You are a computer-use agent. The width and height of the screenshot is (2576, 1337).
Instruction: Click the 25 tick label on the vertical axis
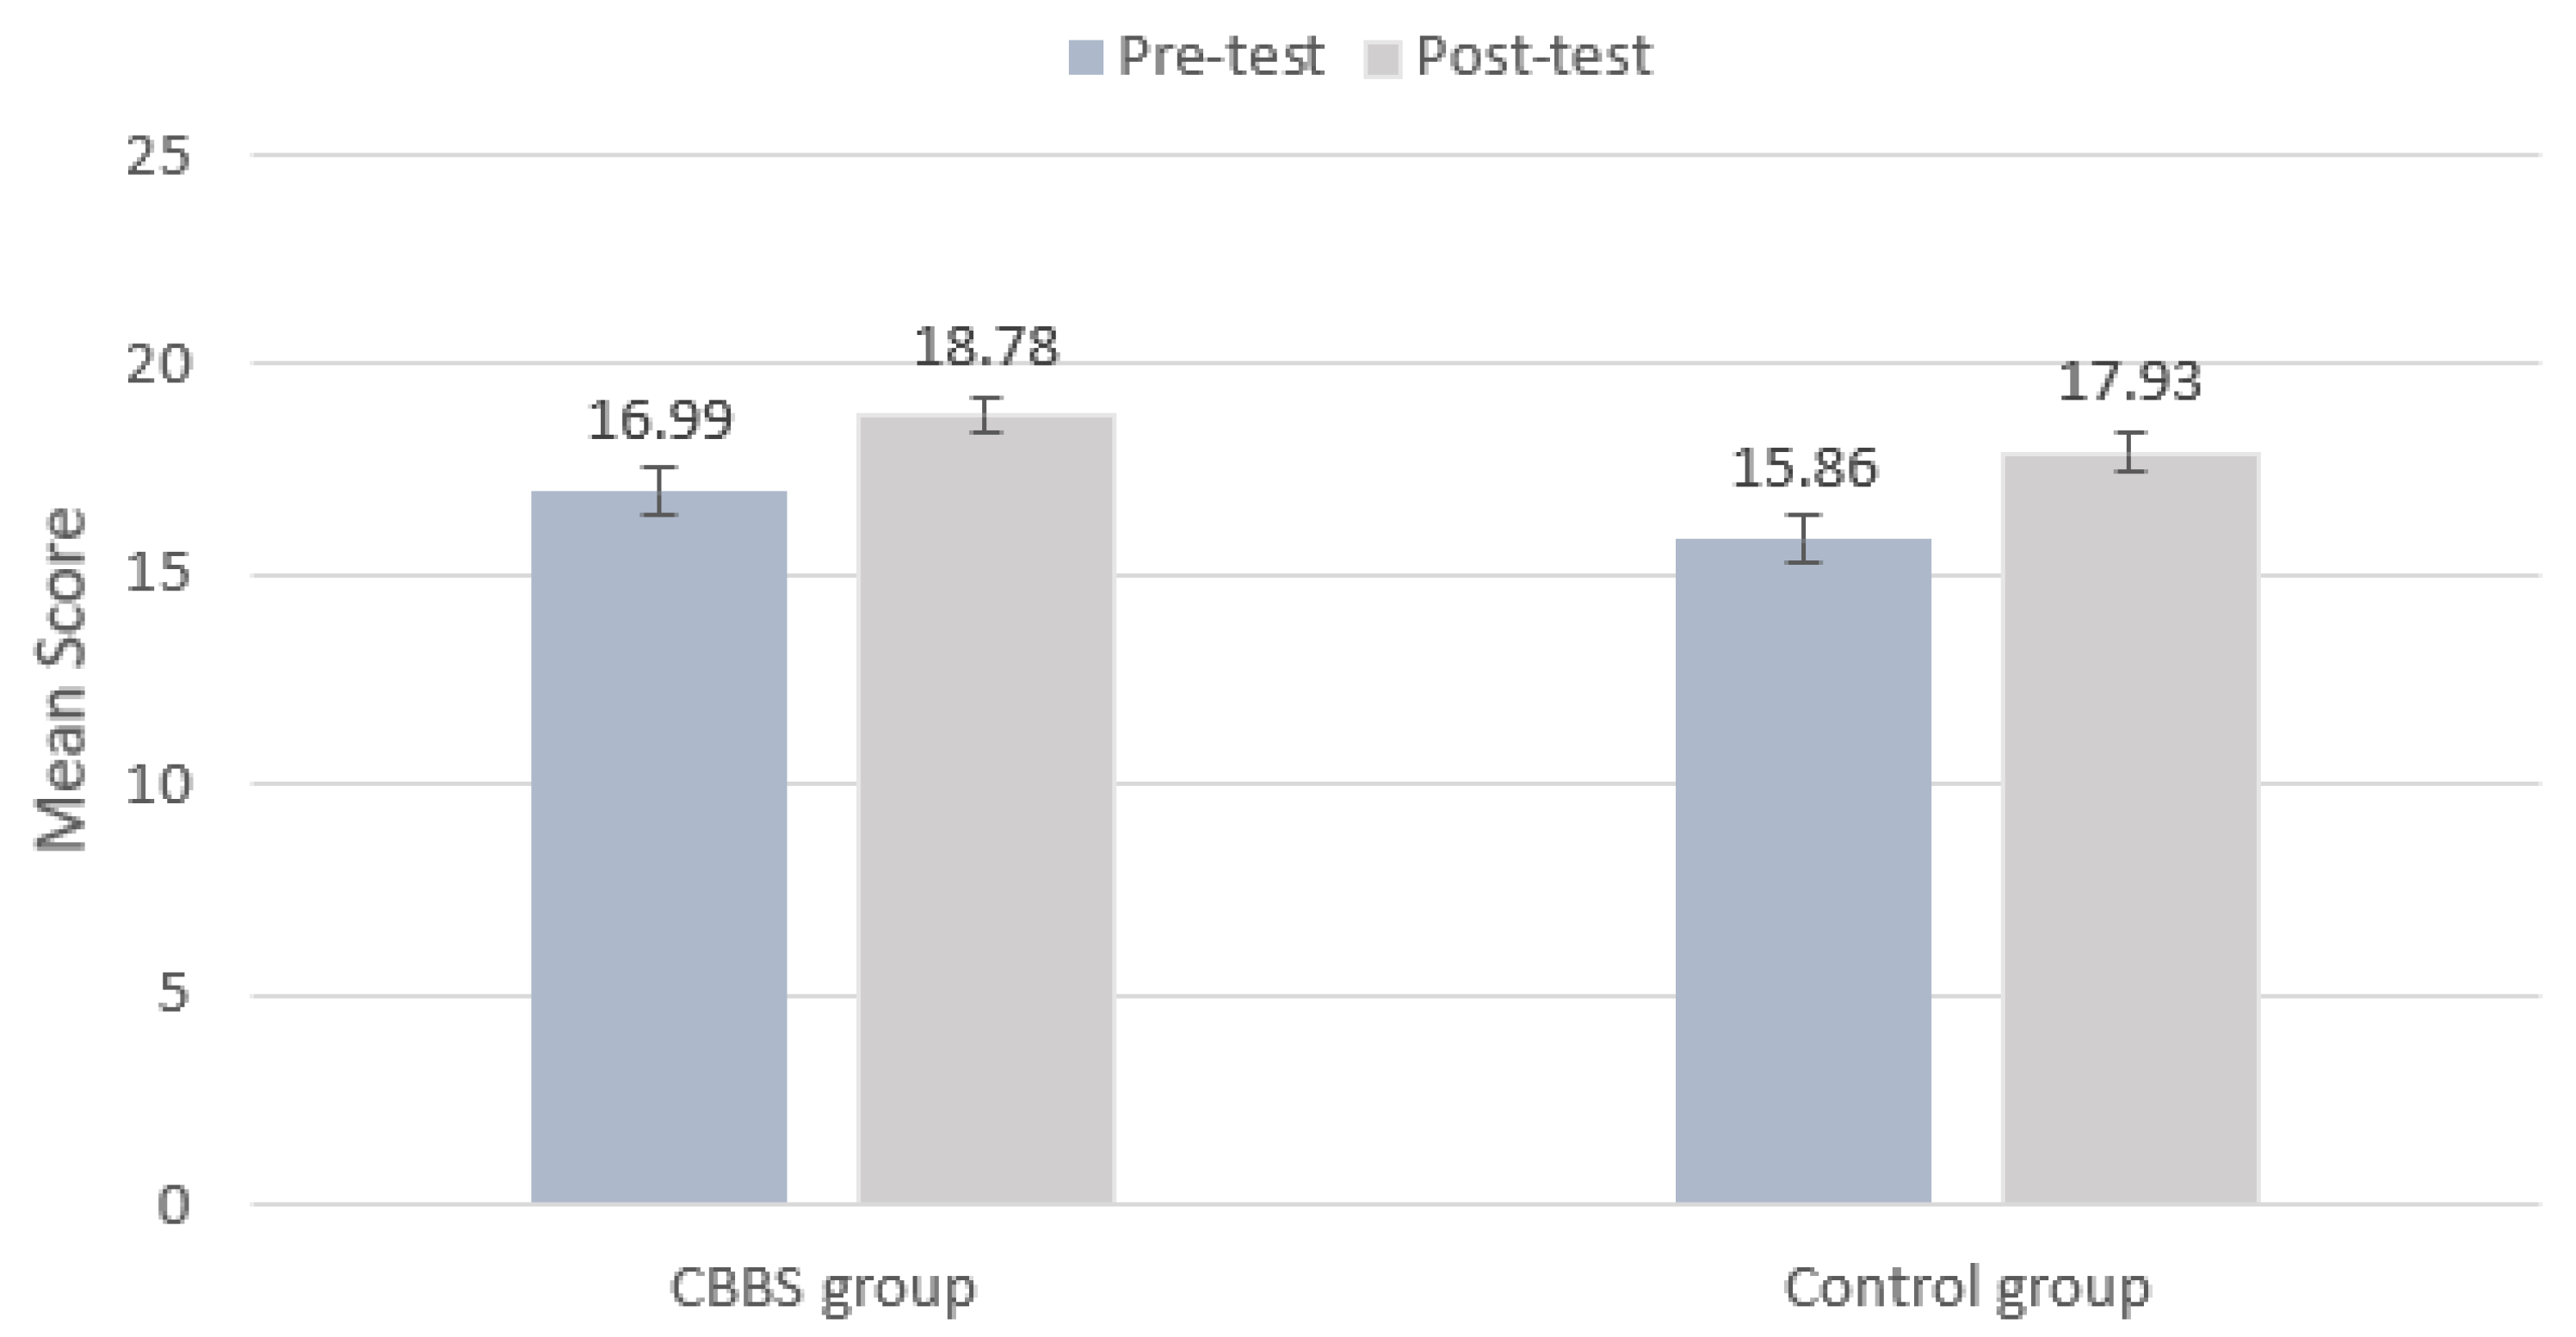(158, 156)
